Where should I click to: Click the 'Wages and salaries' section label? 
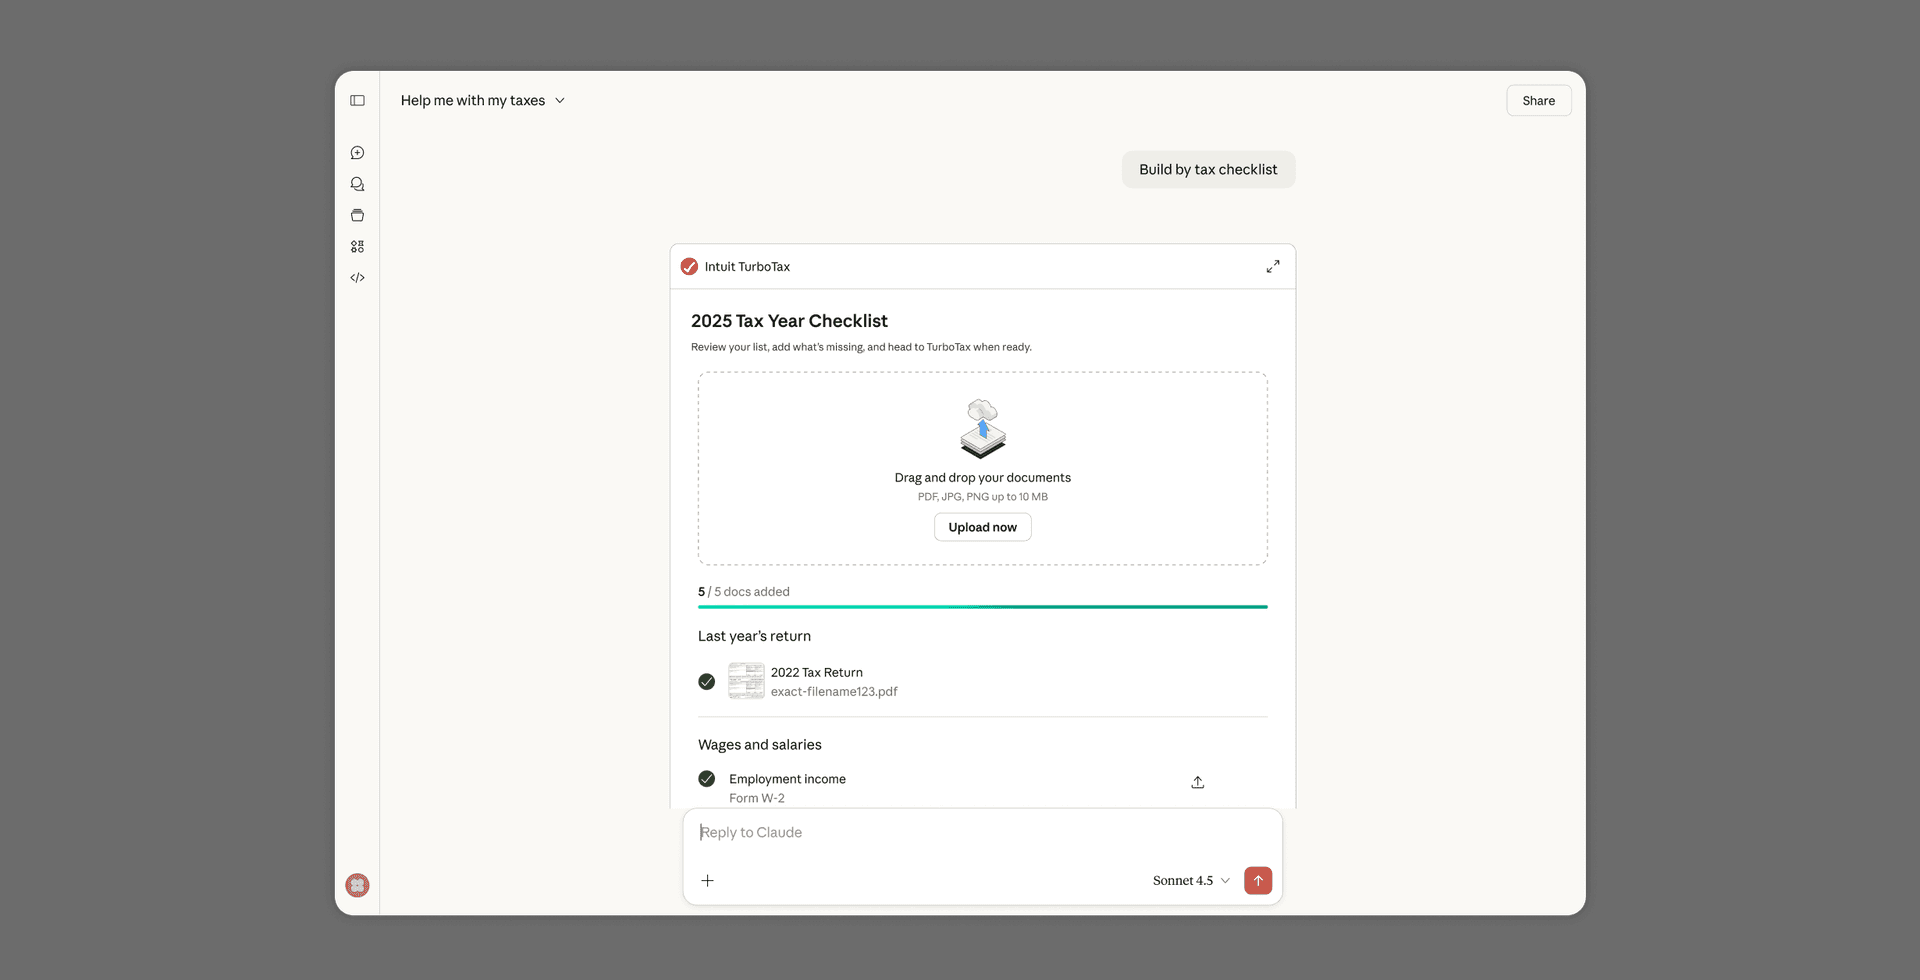point(760,745)
